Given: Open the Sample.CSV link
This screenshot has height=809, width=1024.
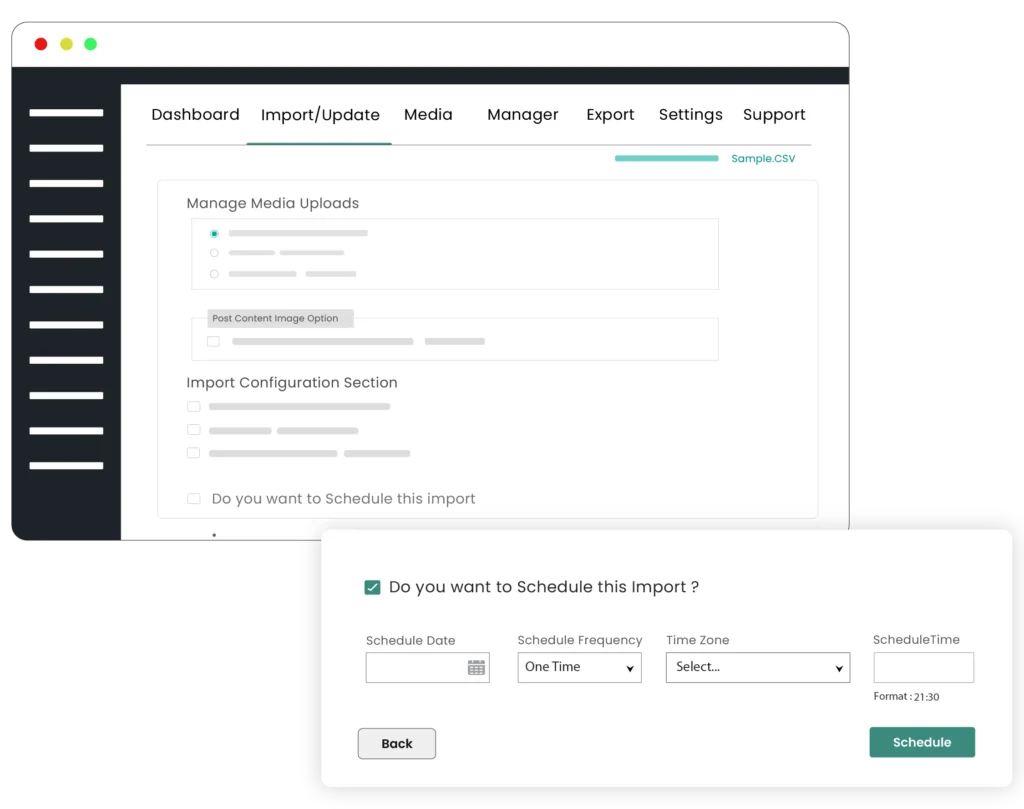Looking at the screenshot, I should click(x=763, y=158).
